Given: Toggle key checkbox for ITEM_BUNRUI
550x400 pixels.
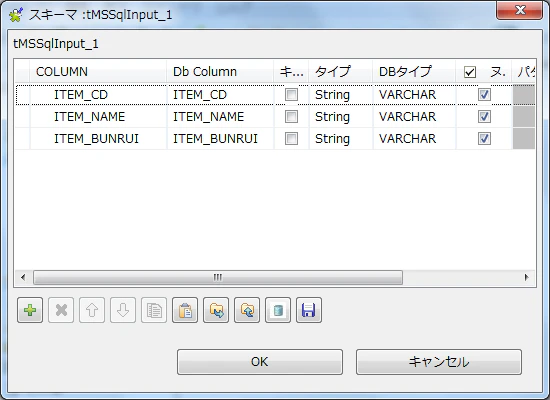Looking at the screenshot, I should 291,139.
